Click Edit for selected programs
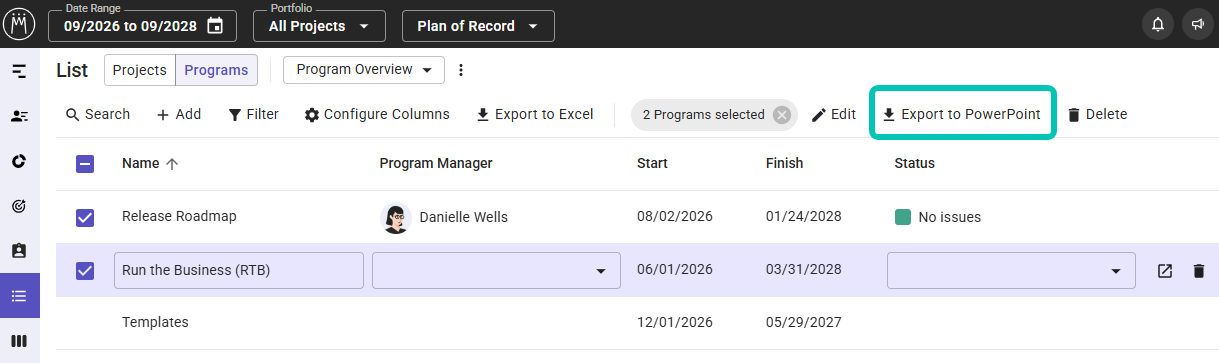 [834, 115]
